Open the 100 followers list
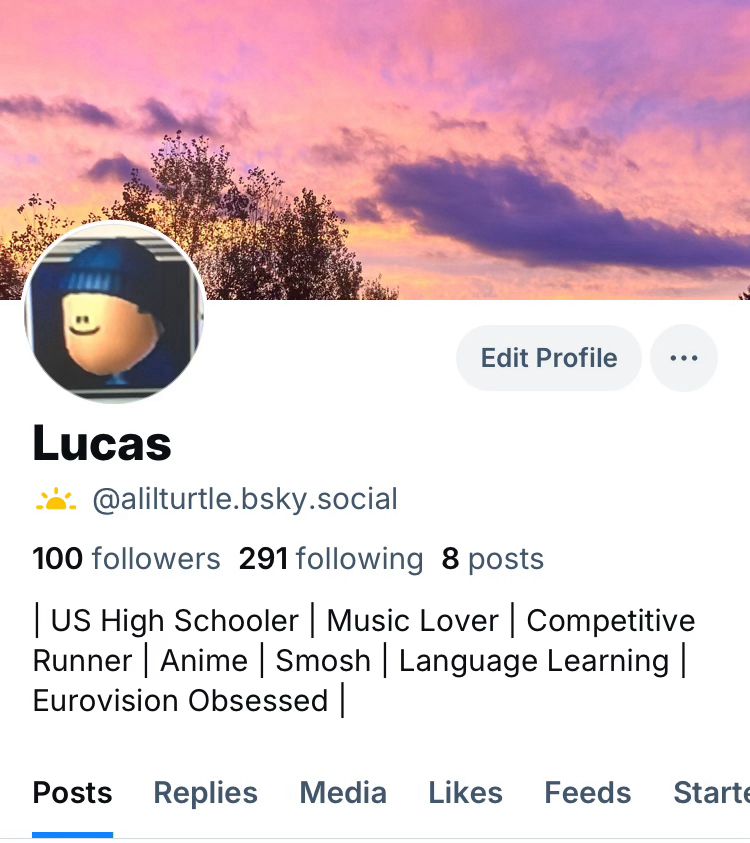Image resolution: width=750 pixels, height=843 pixels. pos(126,559)
